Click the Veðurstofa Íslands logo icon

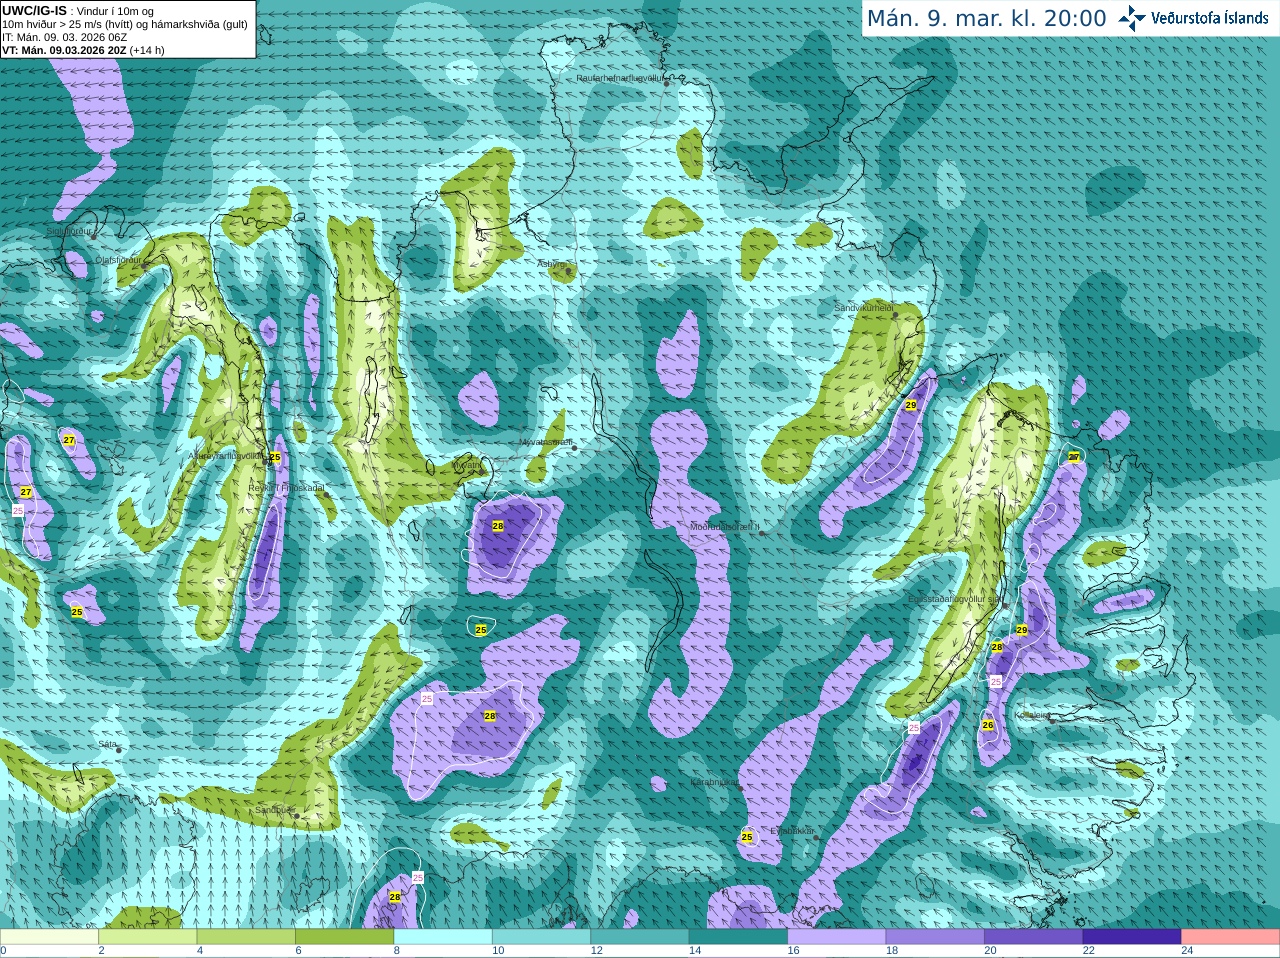click(1132, 18)
